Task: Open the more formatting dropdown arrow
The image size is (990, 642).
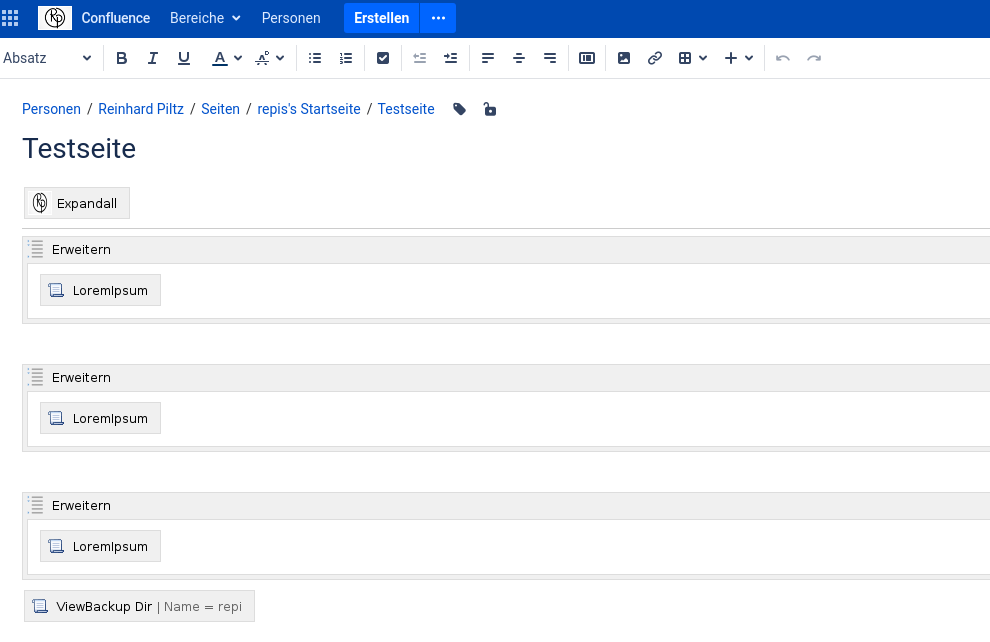Action: pos(280,58)
